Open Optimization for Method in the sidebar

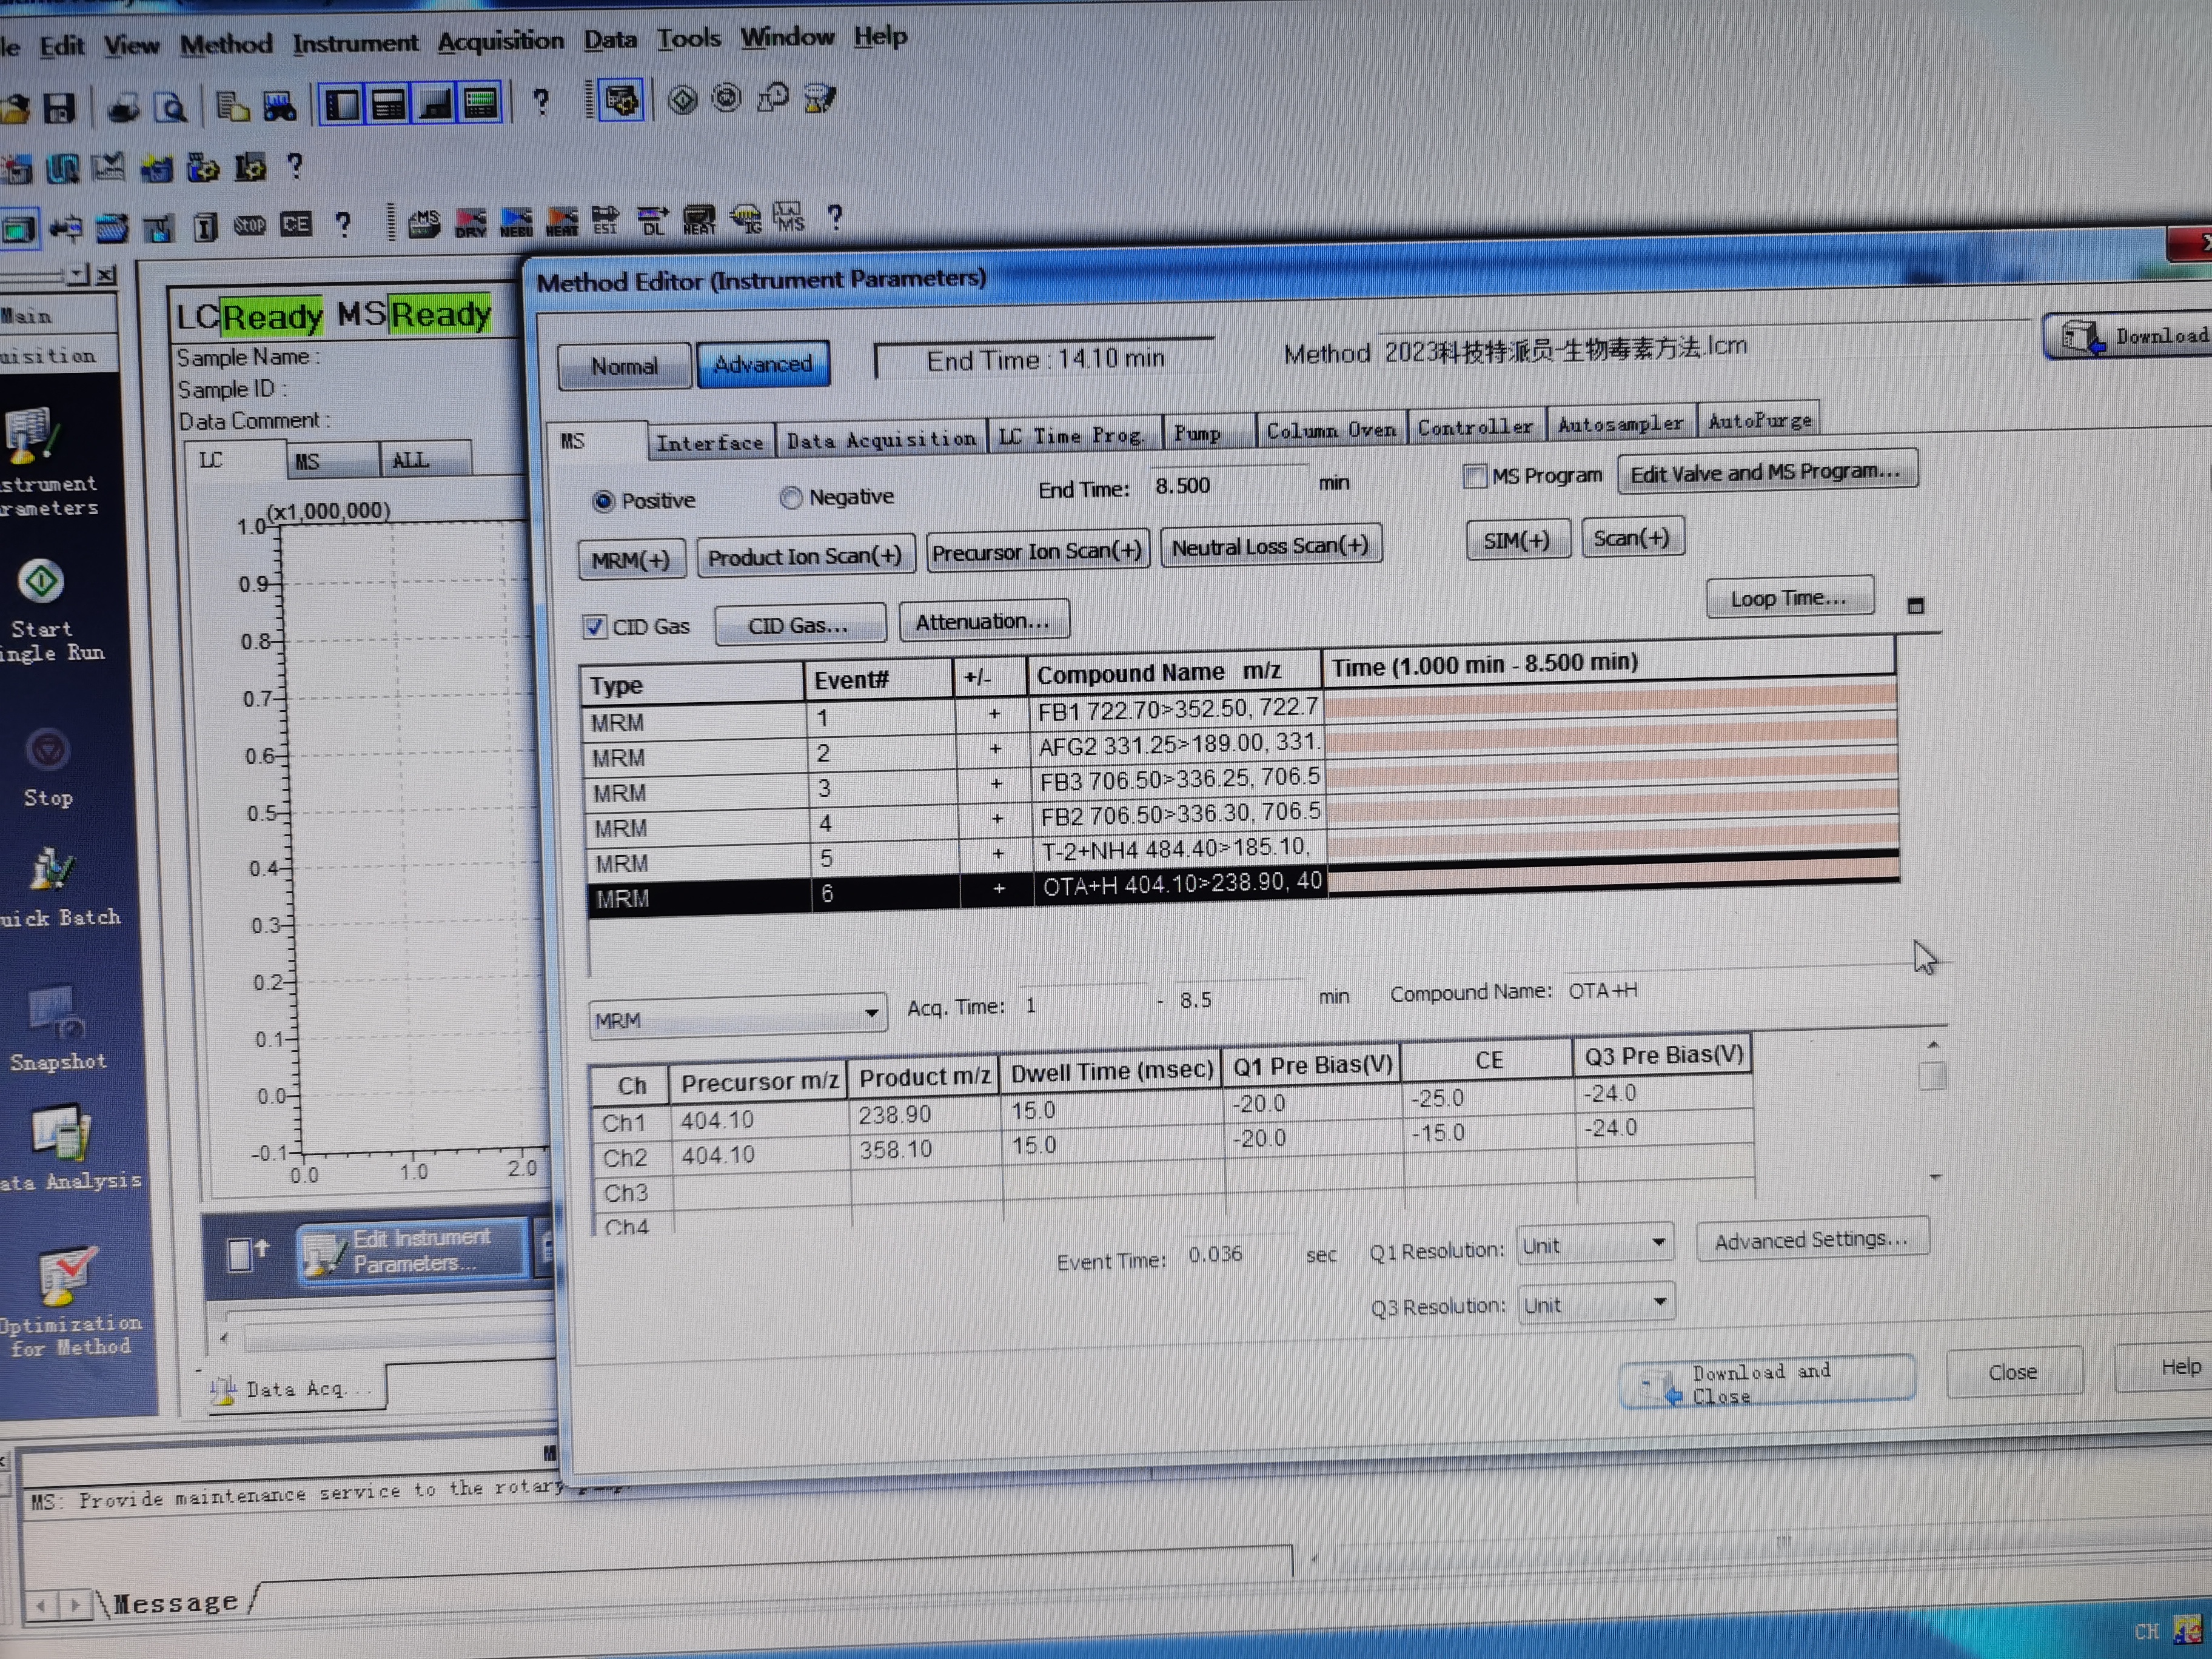click(x=68, y=1300)
